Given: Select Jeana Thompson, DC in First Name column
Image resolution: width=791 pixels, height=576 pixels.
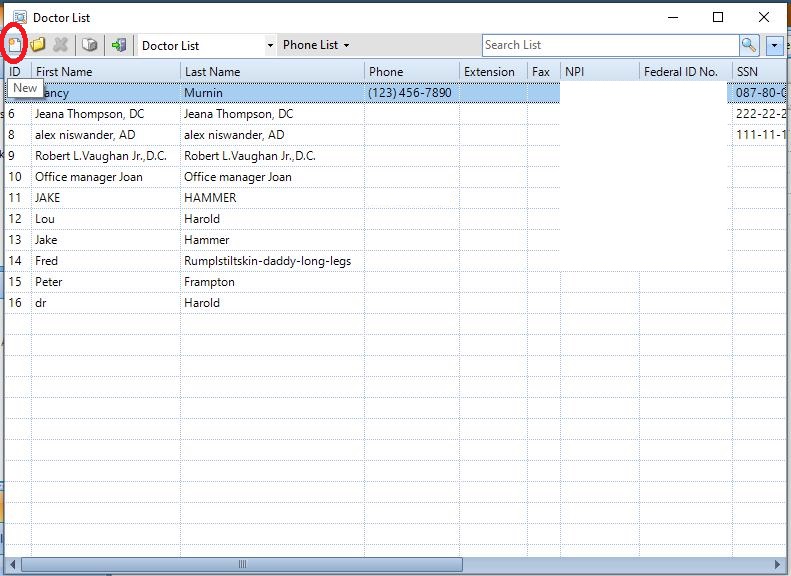Looking at the screenshot, I should click(x=106, y=114).
